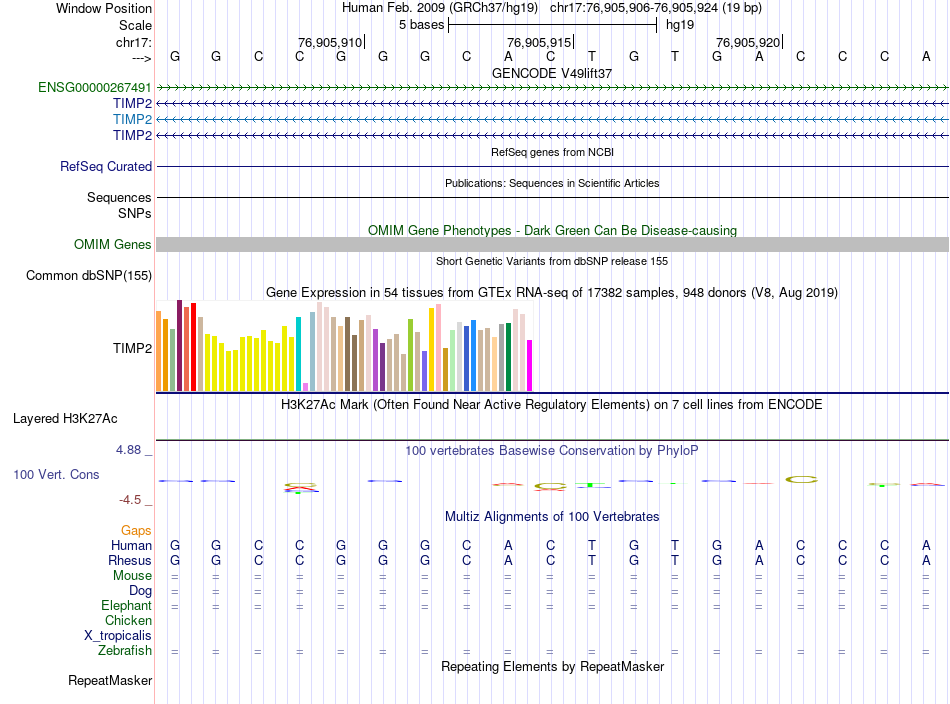The width and height of the screenshot is (950, 704).
Task: Click the SNPs label under Sequences
Action: (x=135, y=213)
